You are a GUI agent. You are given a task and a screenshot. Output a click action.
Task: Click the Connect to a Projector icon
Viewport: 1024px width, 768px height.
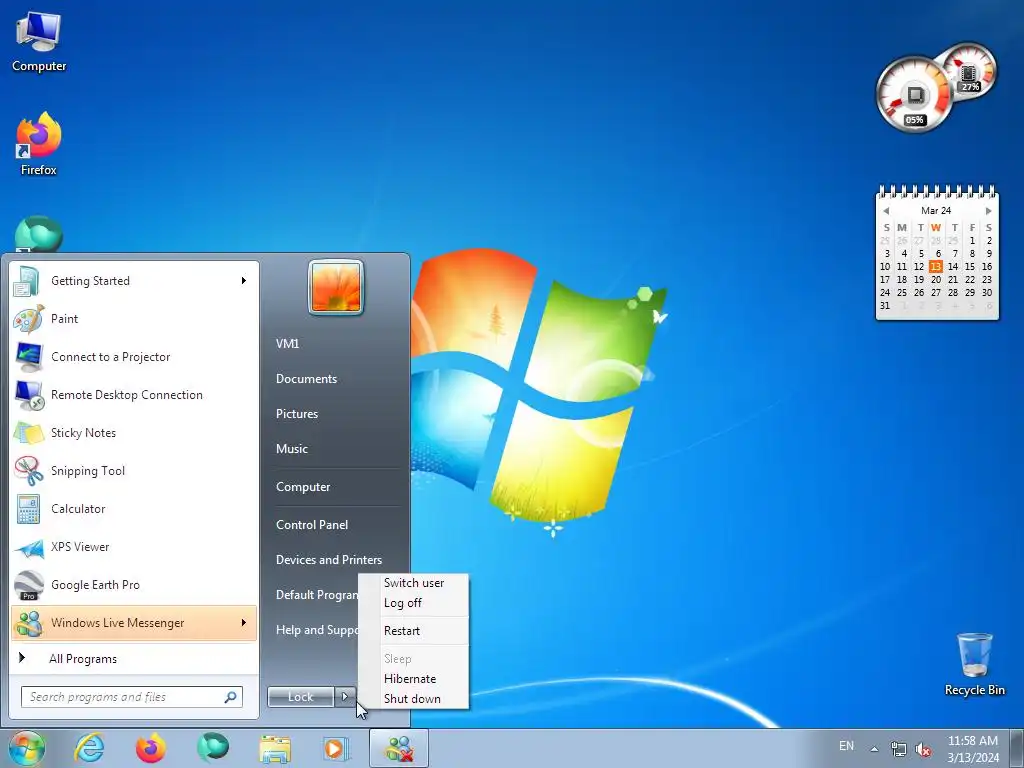click(x=28, y=357)
